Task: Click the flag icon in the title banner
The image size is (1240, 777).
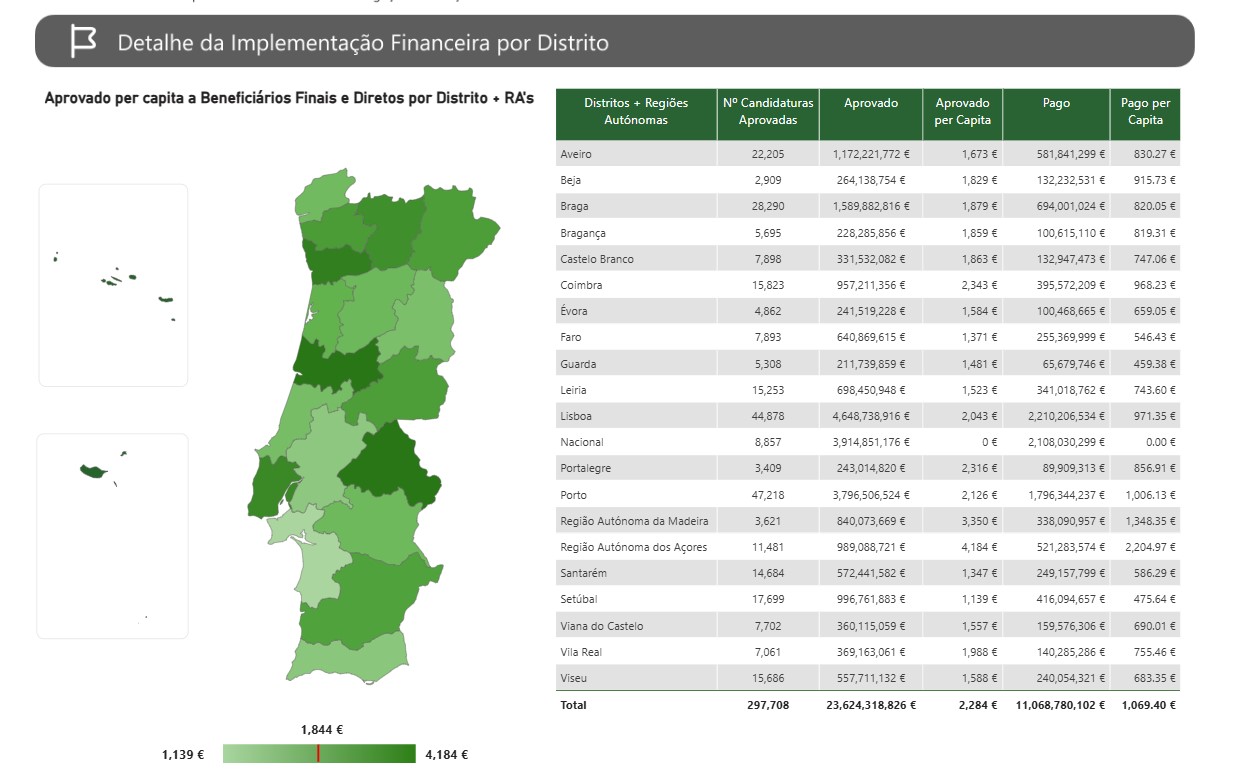Action: 83,42
